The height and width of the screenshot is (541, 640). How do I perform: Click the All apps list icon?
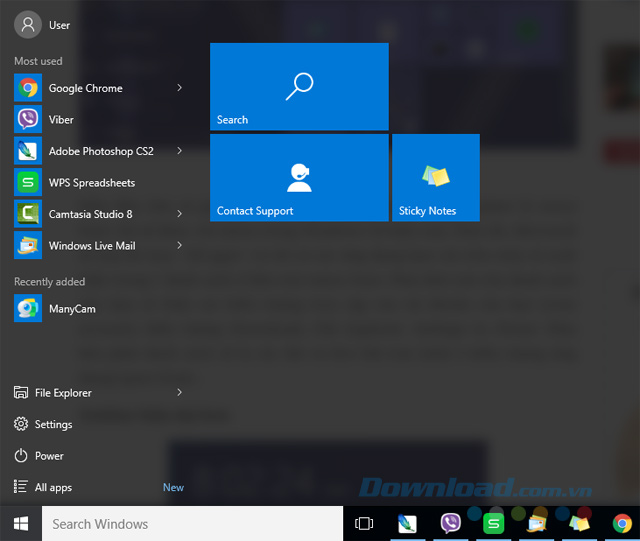tap(21, 487)
